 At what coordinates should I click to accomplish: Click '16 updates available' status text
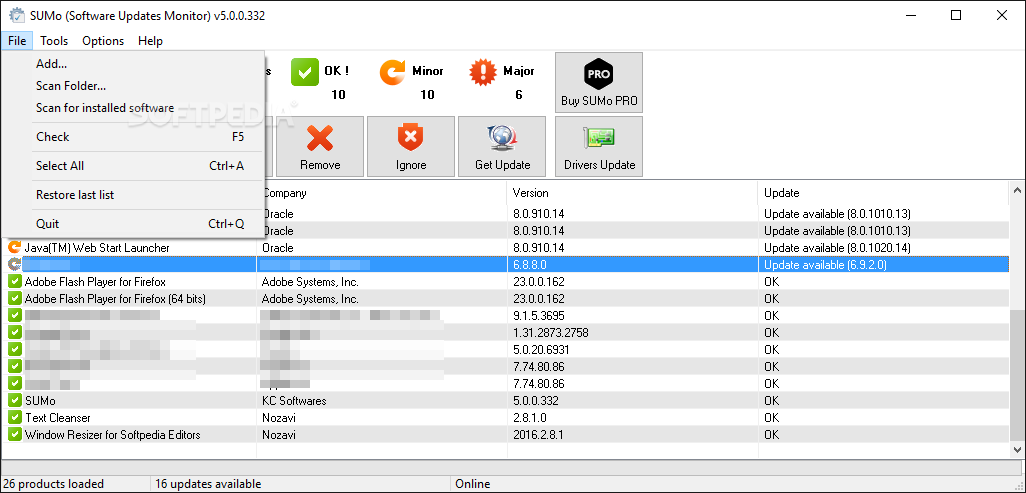point(208,484)
